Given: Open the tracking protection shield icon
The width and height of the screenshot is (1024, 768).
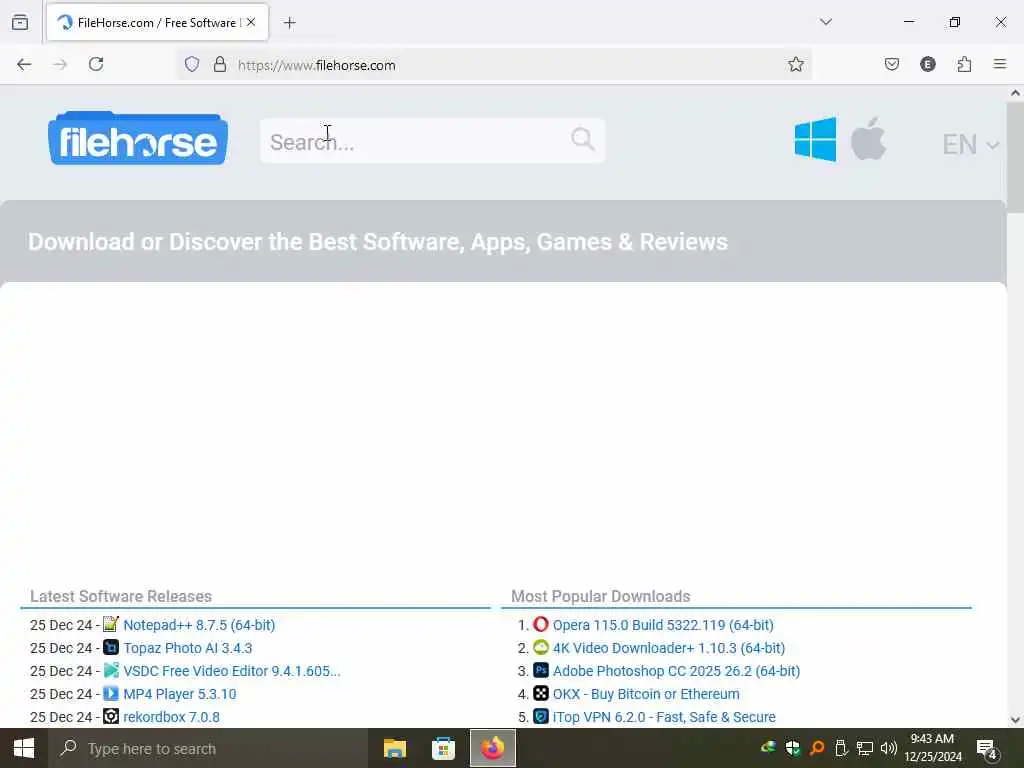Looking at the screenshot, I should pyautogui.click(x=191, y=64).
